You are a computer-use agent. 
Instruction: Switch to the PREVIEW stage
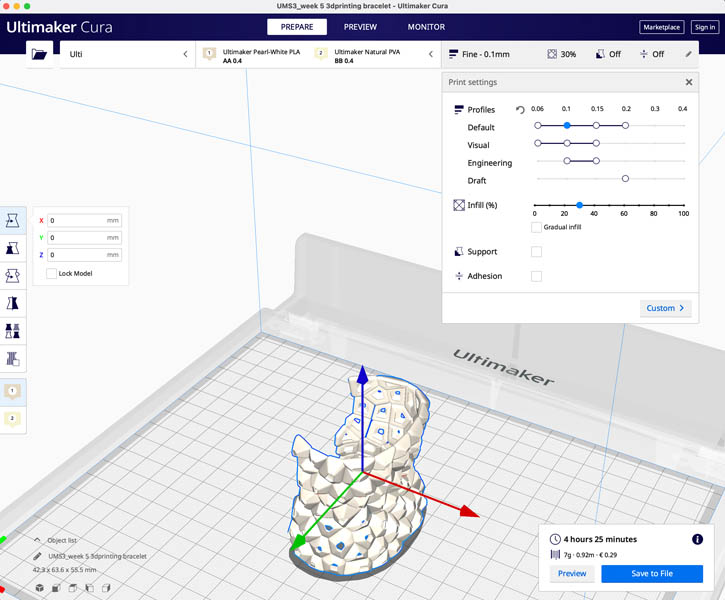tap(360, 27)
